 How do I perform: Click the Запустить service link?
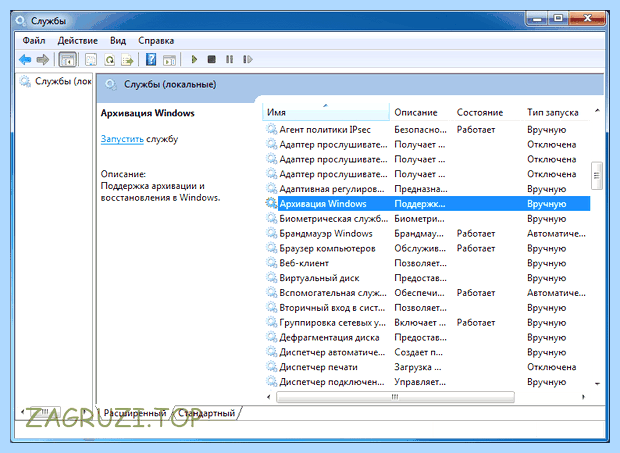(x=122, y=139)
